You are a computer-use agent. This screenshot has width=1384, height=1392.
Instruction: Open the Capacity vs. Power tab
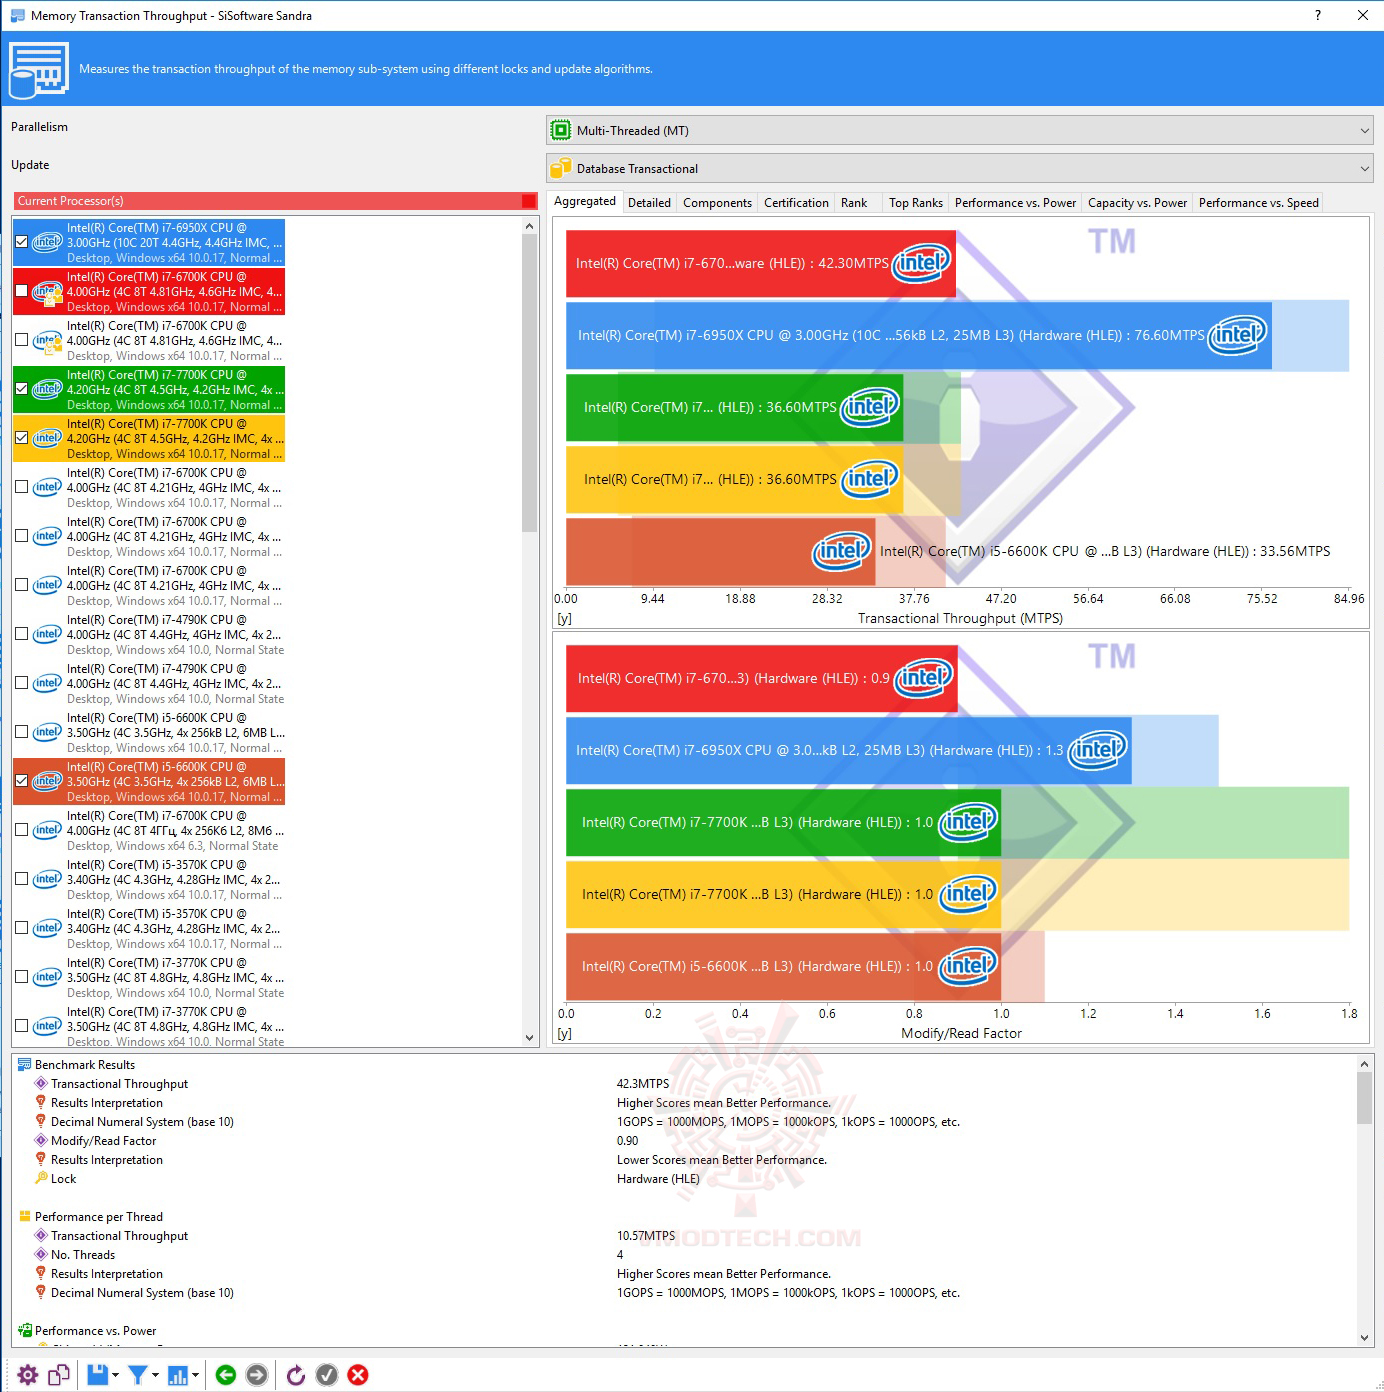pyautogui.click(x=1137, y=203)
